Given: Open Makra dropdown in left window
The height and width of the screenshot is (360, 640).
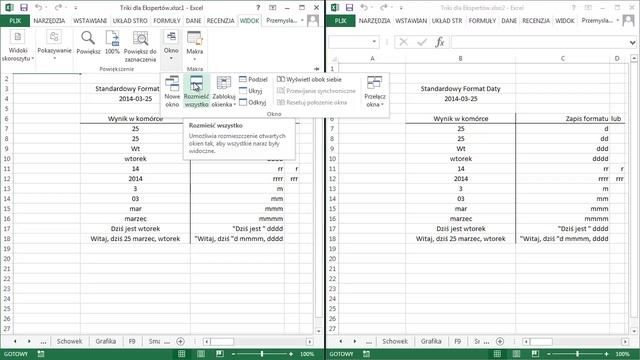Looking at the screenshot, I should (x=195, y=46).
